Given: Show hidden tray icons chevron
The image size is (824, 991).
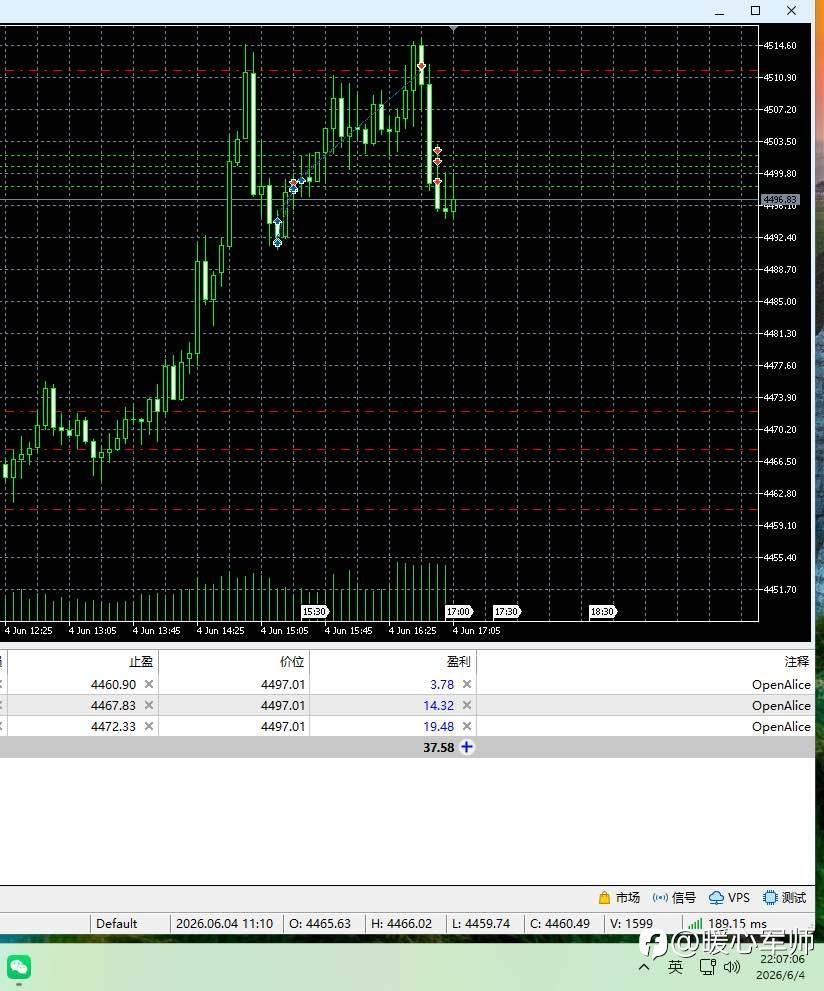Looking at the screenshot, I should (644, 966).
